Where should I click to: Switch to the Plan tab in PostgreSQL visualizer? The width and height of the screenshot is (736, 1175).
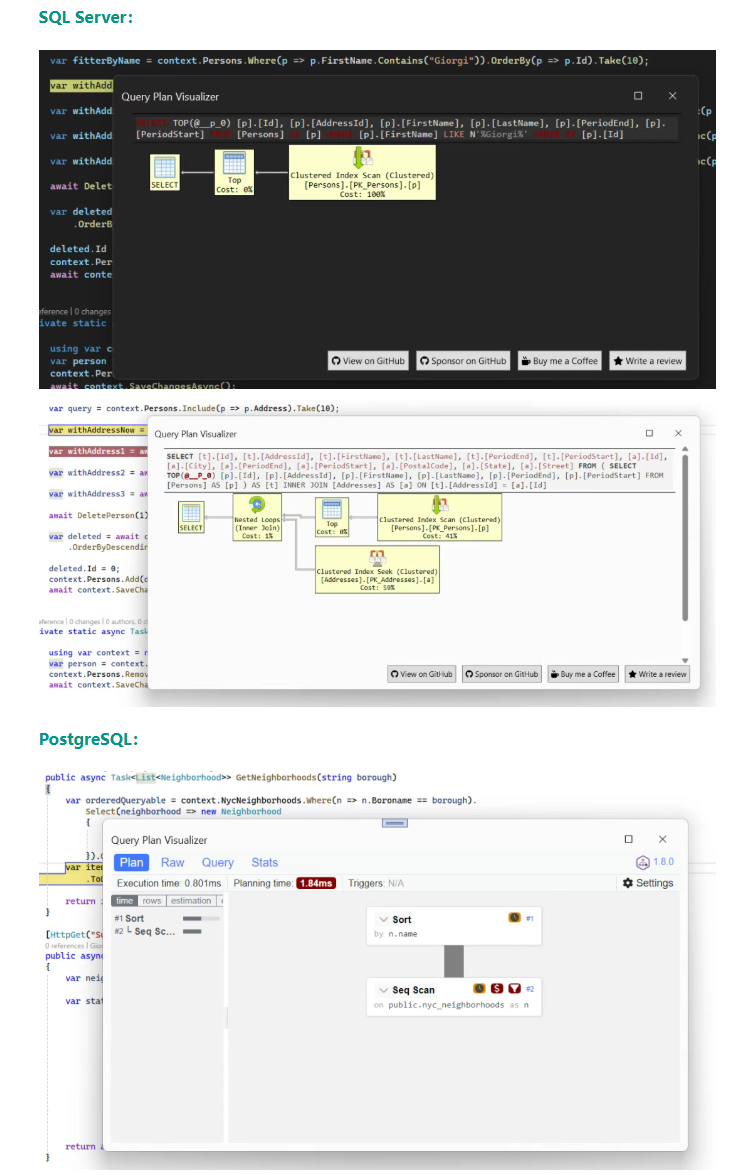pos(131,863)
